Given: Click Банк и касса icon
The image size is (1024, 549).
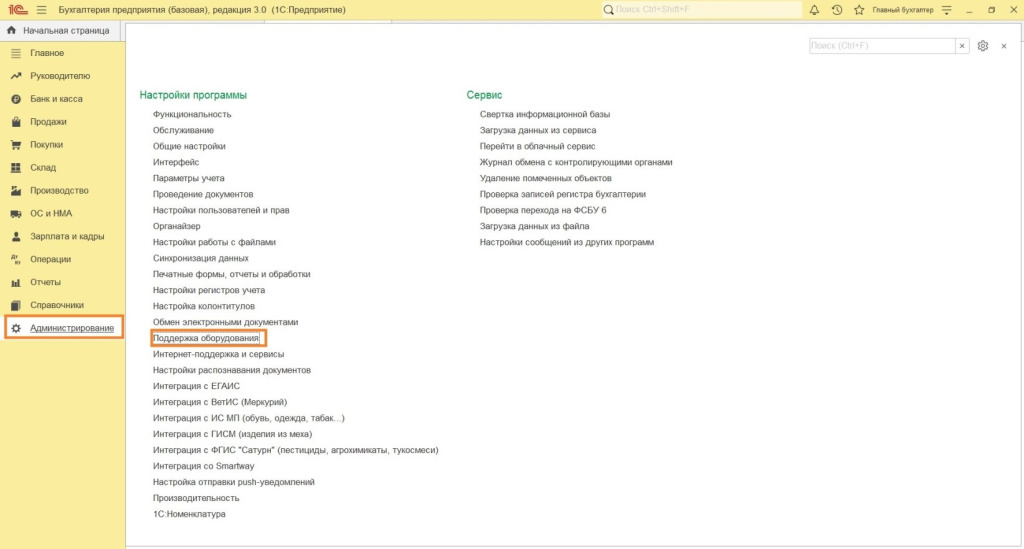Looking at the screenshot, I should pos(16,99).
